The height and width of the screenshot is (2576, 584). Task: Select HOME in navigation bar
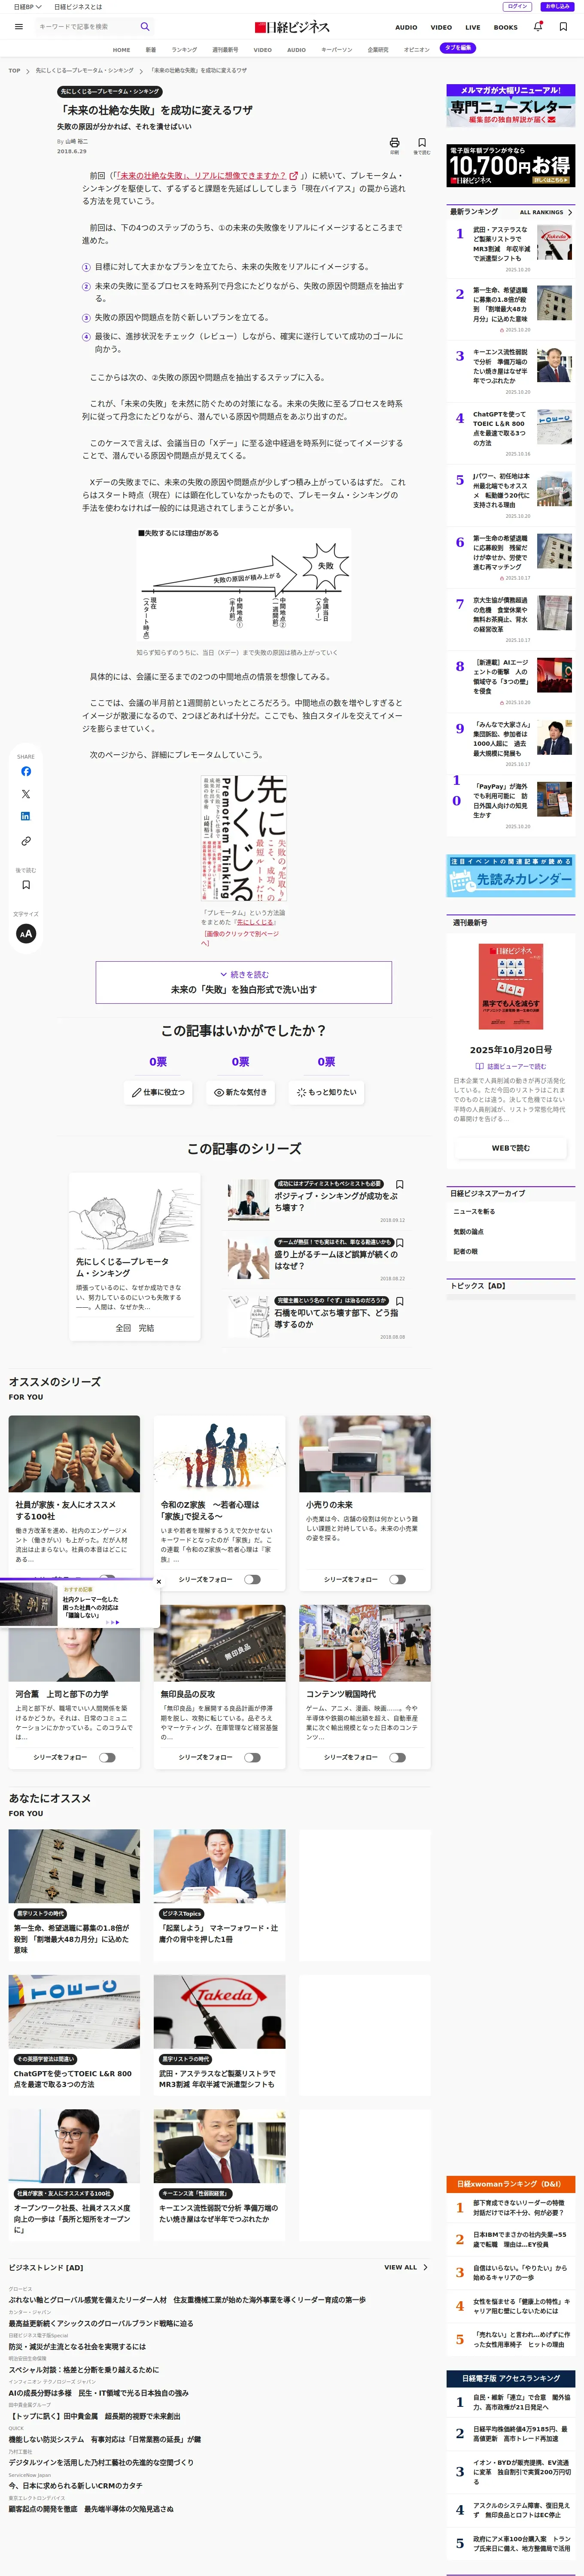pyautogui.click(x=122, y=49)
